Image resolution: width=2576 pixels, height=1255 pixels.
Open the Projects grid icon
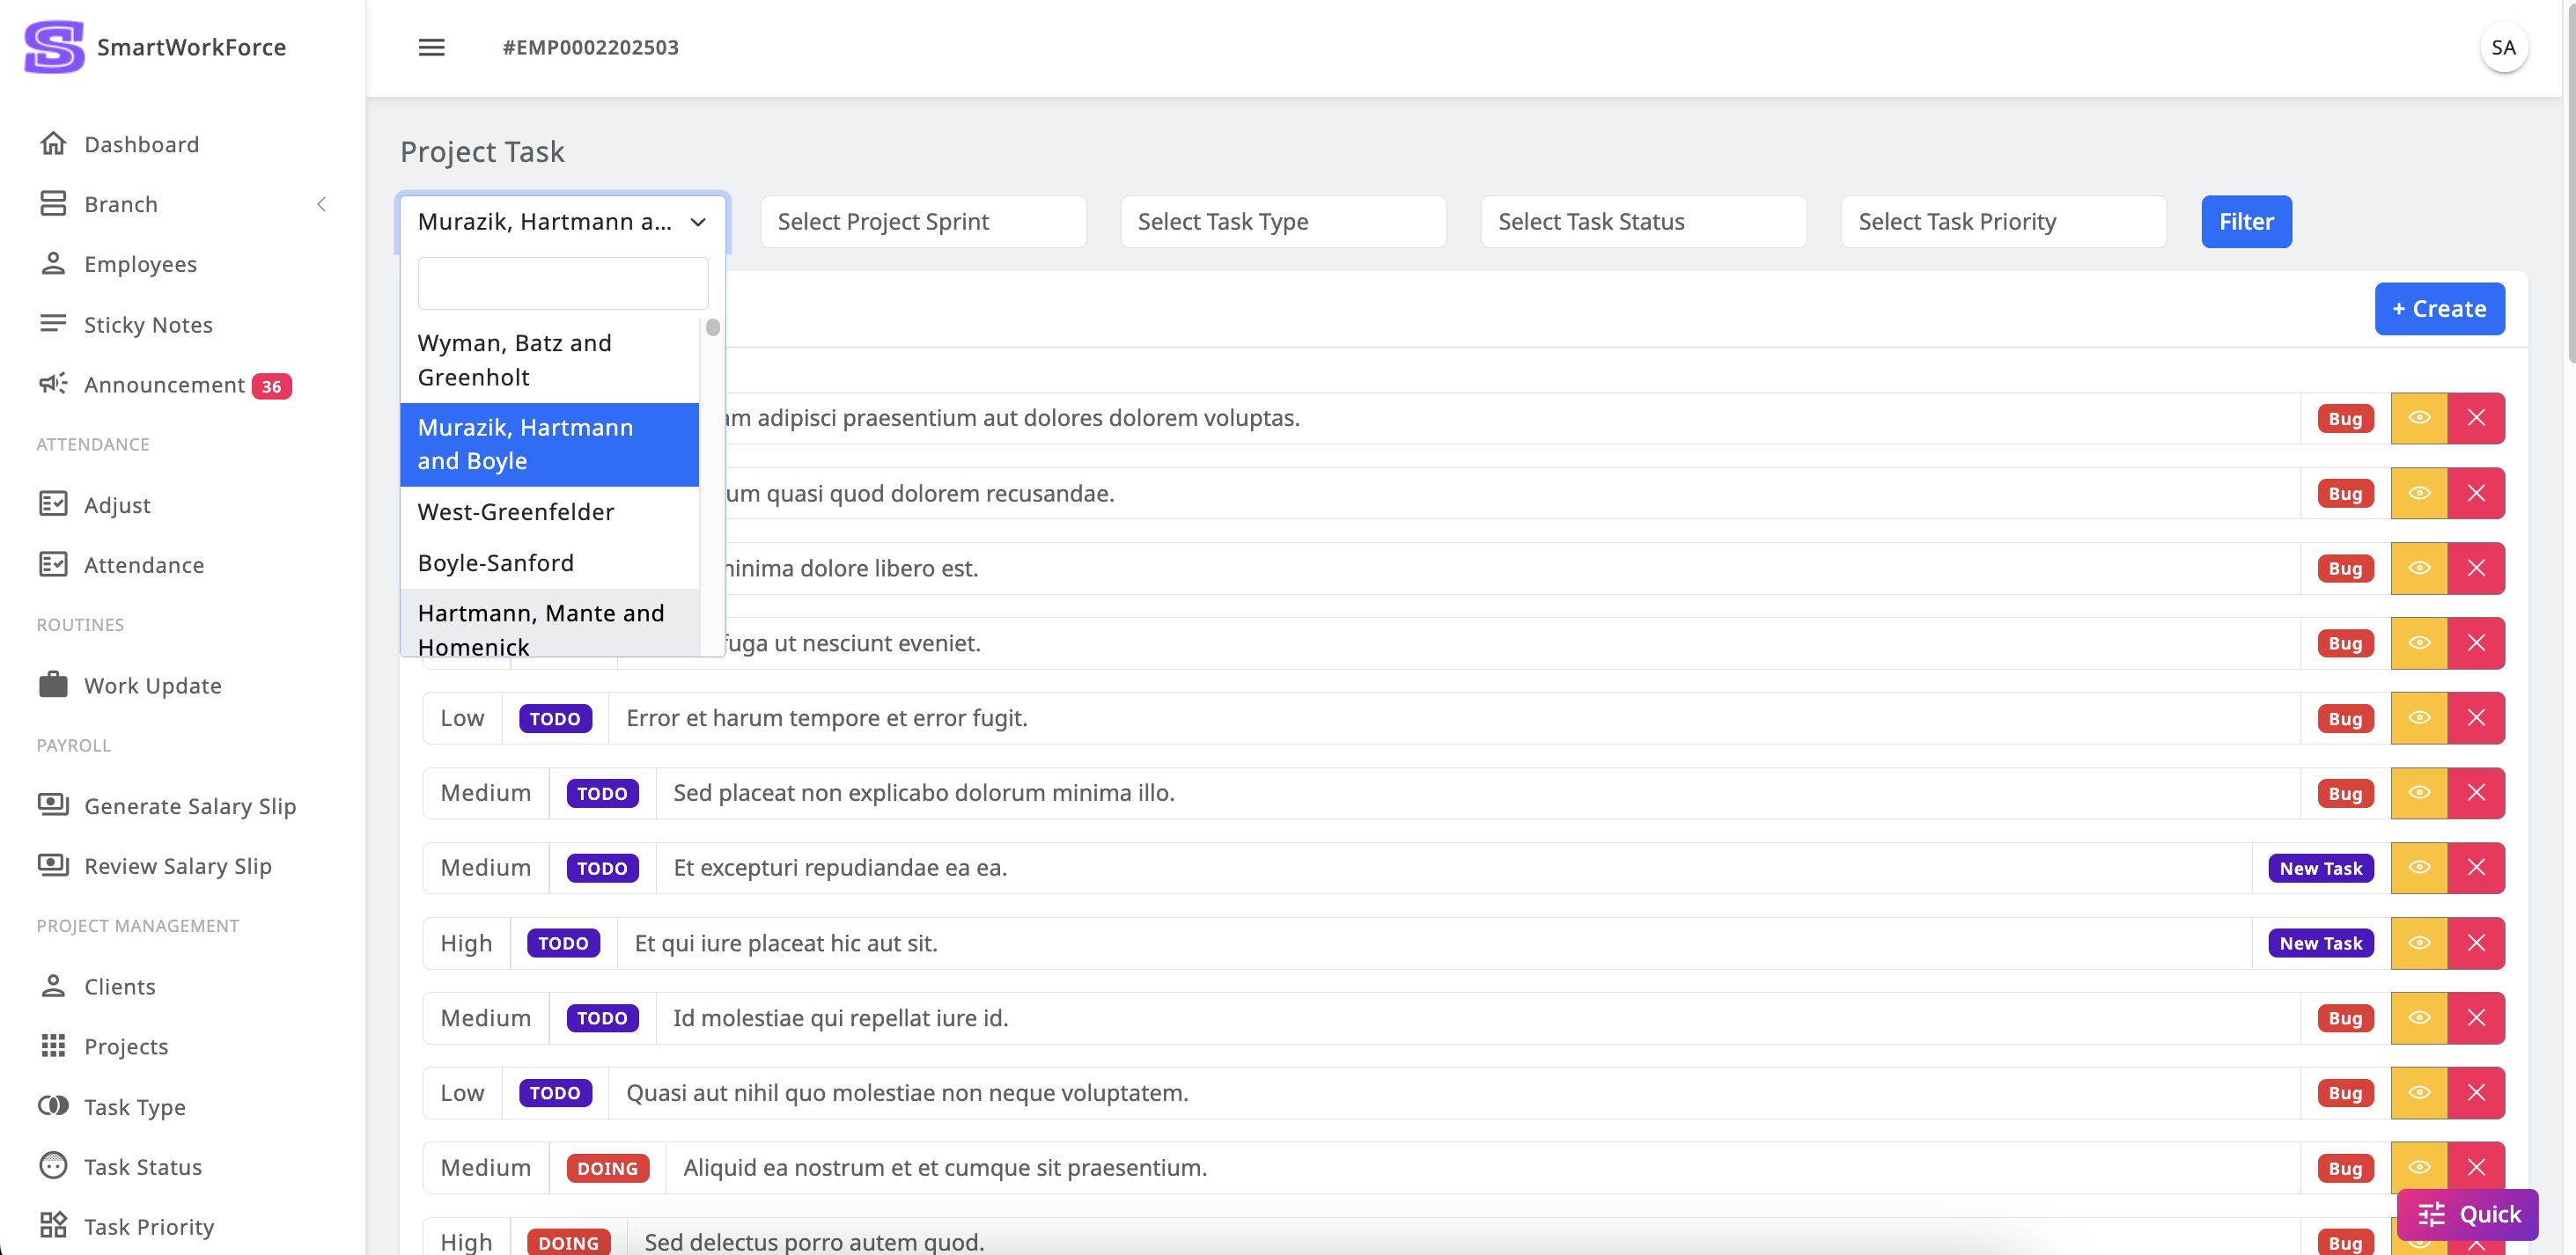coord(53,1046)
